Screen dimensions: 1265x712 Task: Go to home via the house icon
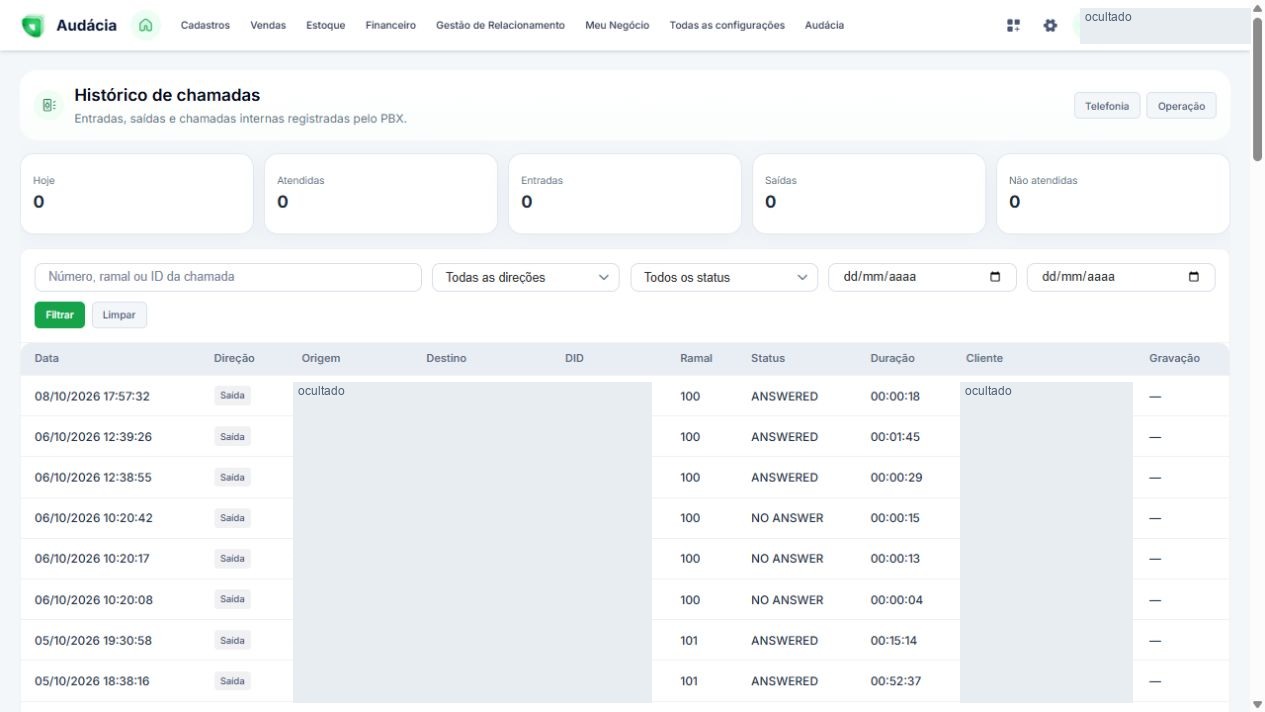[145, 26]
